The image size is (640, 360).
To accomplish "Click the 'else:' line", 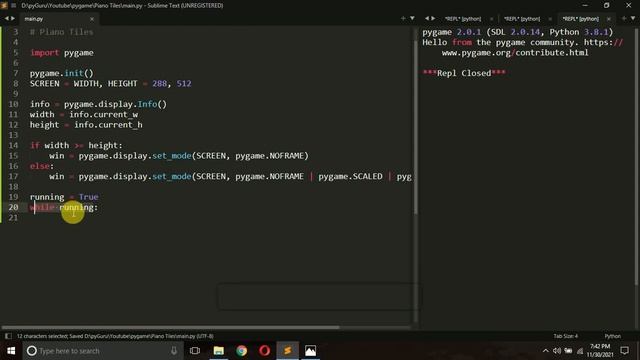I will (x=42, y=166).
